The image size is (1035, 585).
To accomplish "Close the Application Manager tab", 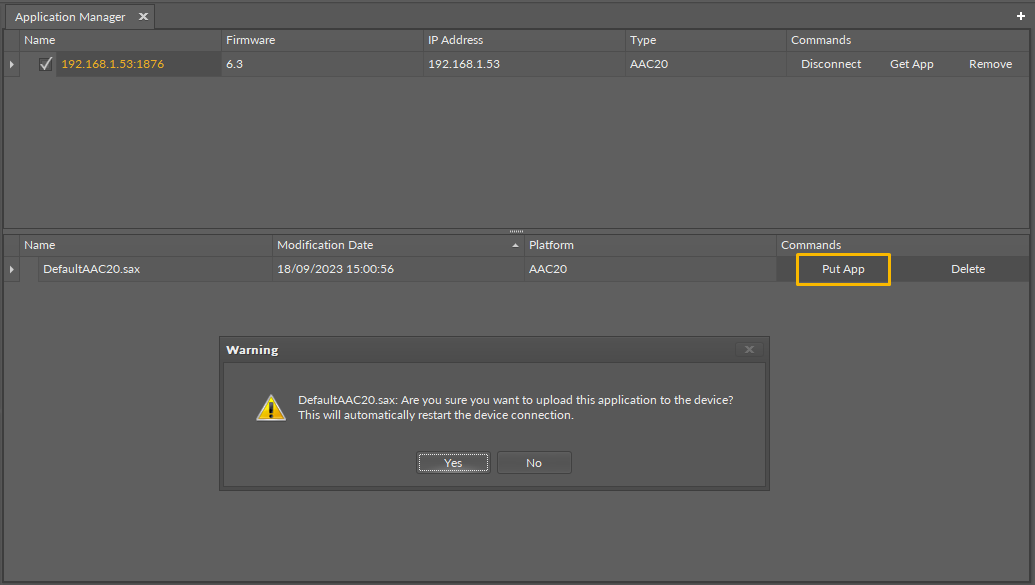I will (143, 17).
